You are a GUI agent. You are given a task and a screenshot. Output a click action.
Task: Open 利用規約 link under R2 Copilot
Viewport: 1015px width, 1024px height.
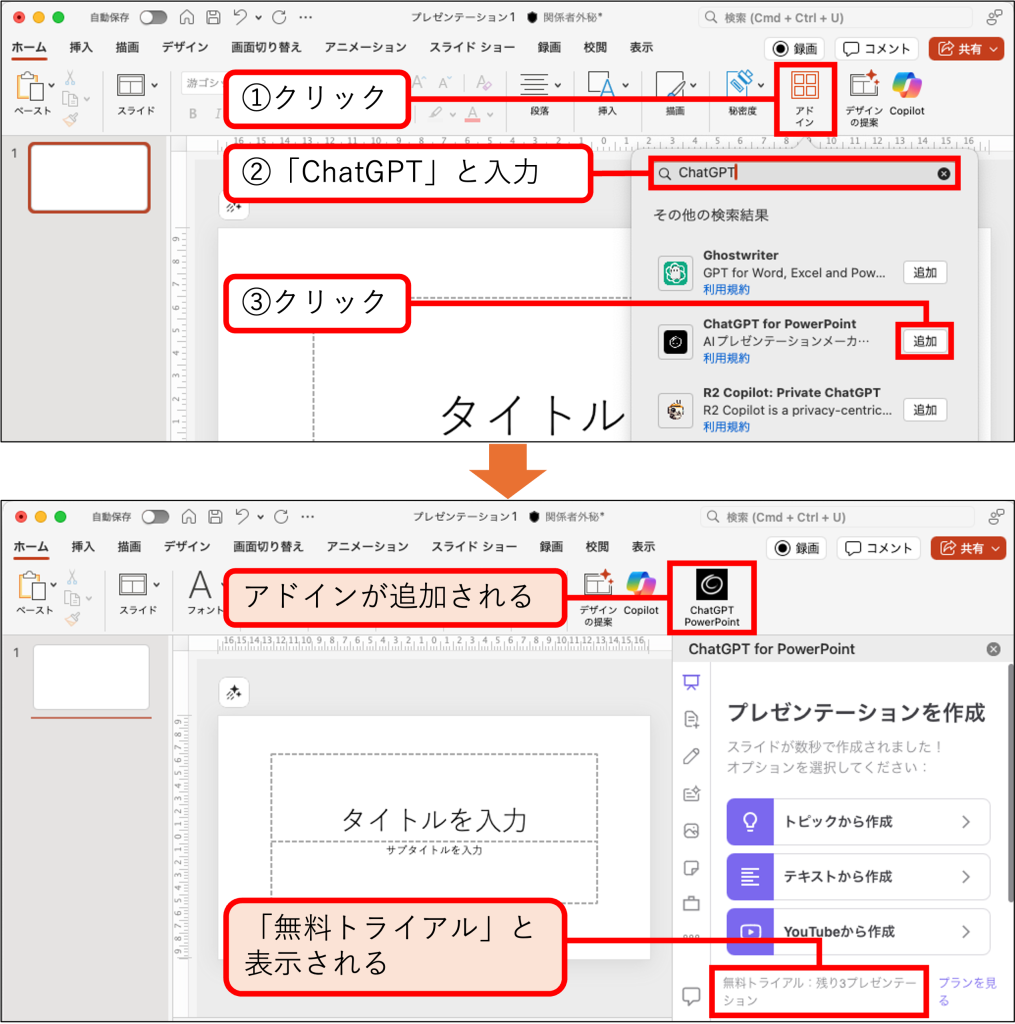click(726, 427)
